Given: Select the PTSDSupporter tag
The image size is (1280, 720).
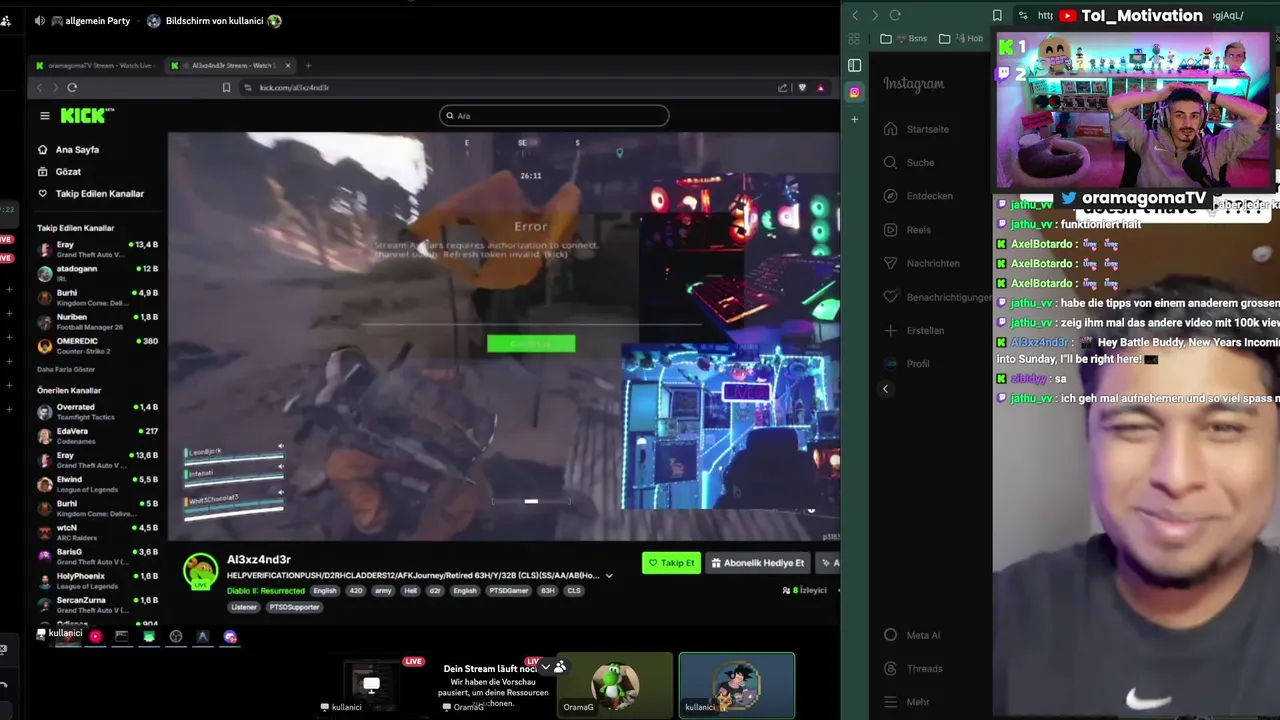Looking at the screenshot, I should point(294,607).
